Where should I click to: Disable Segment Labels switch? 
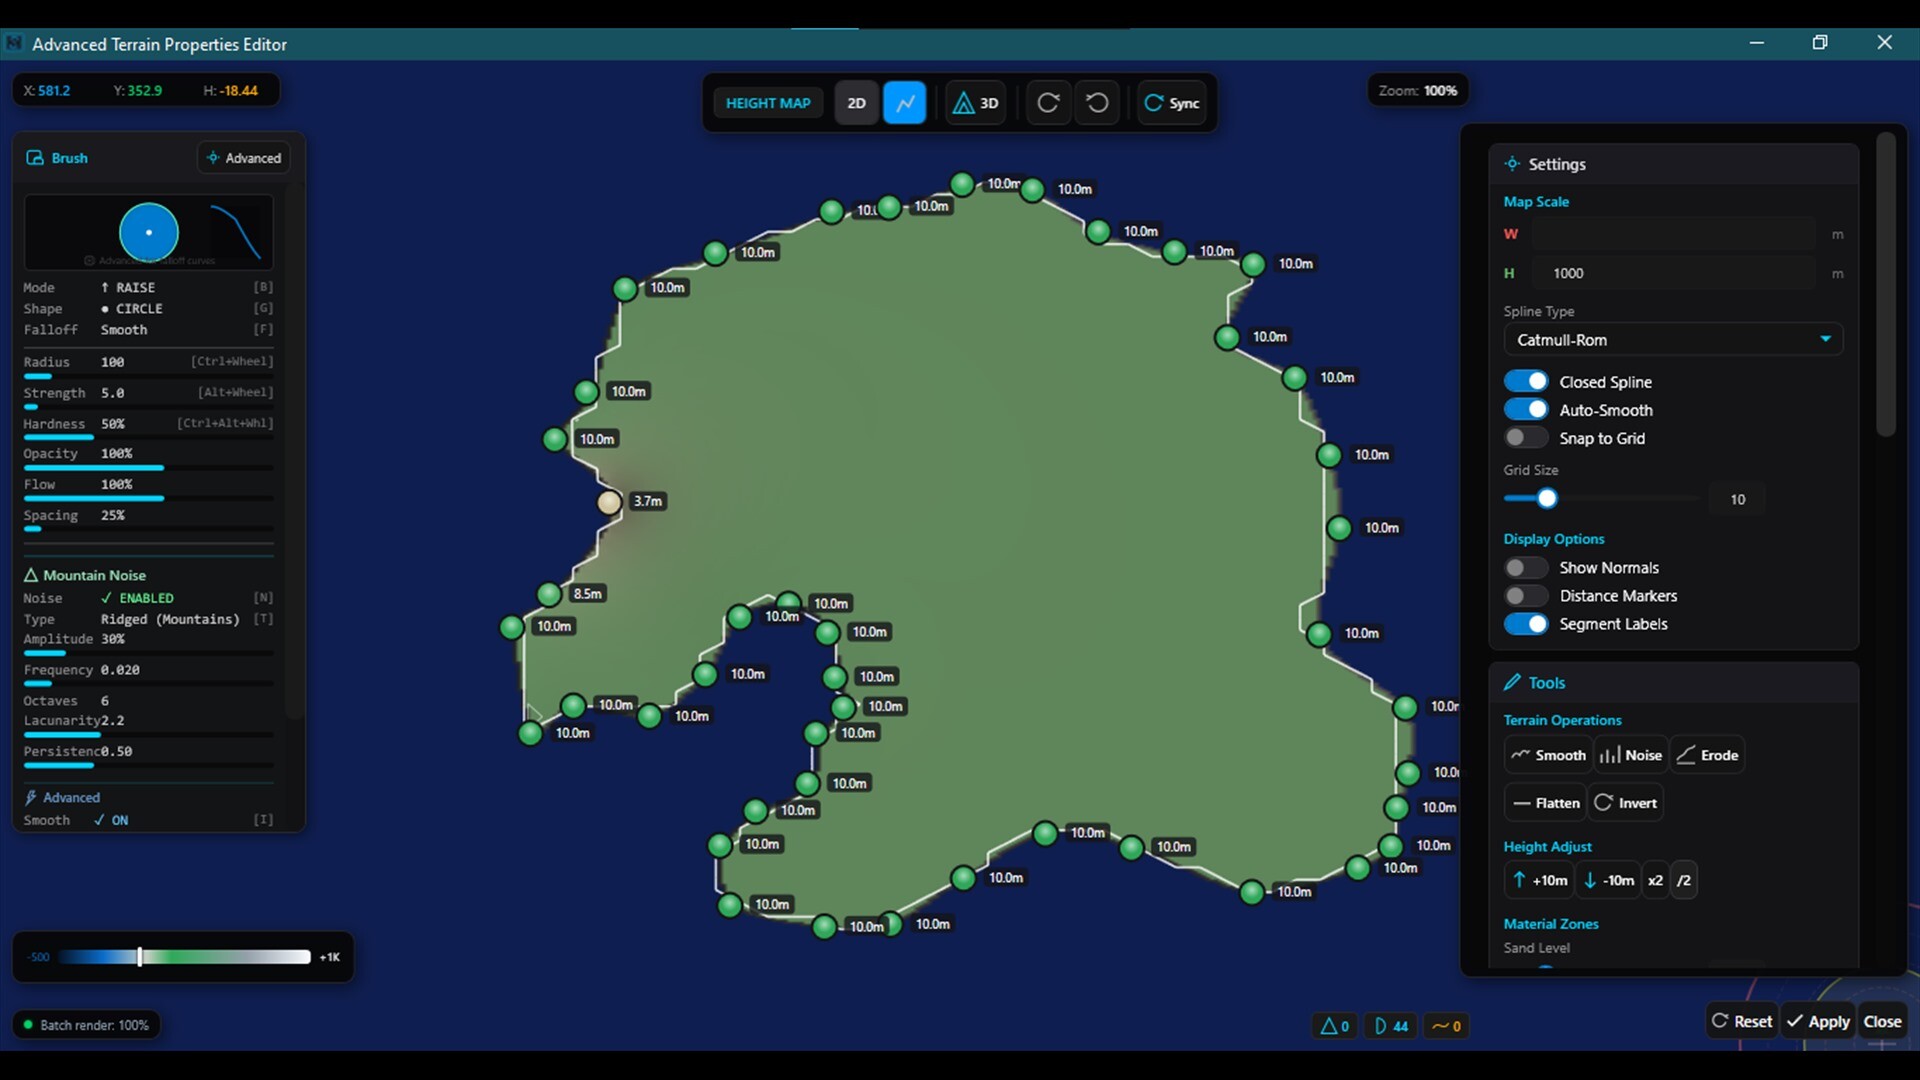point(1525,623)
